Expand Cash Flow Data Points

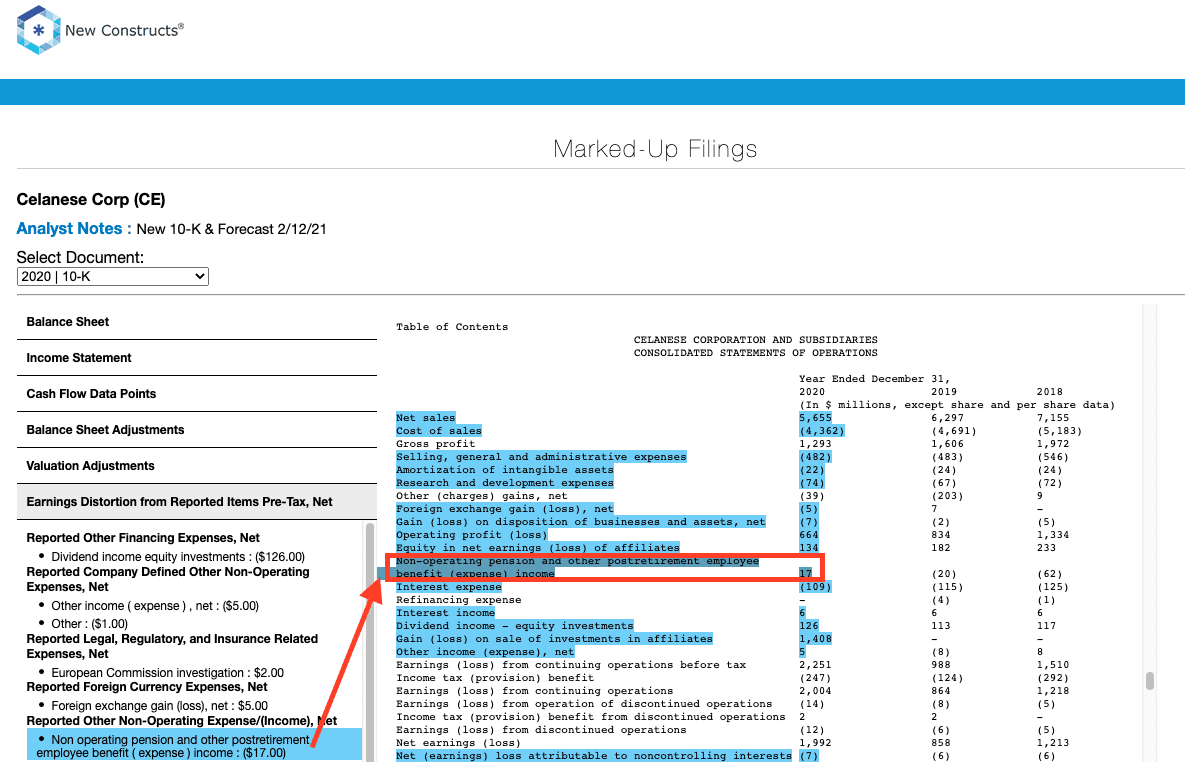pyautogui.click(x=196, y=394)
